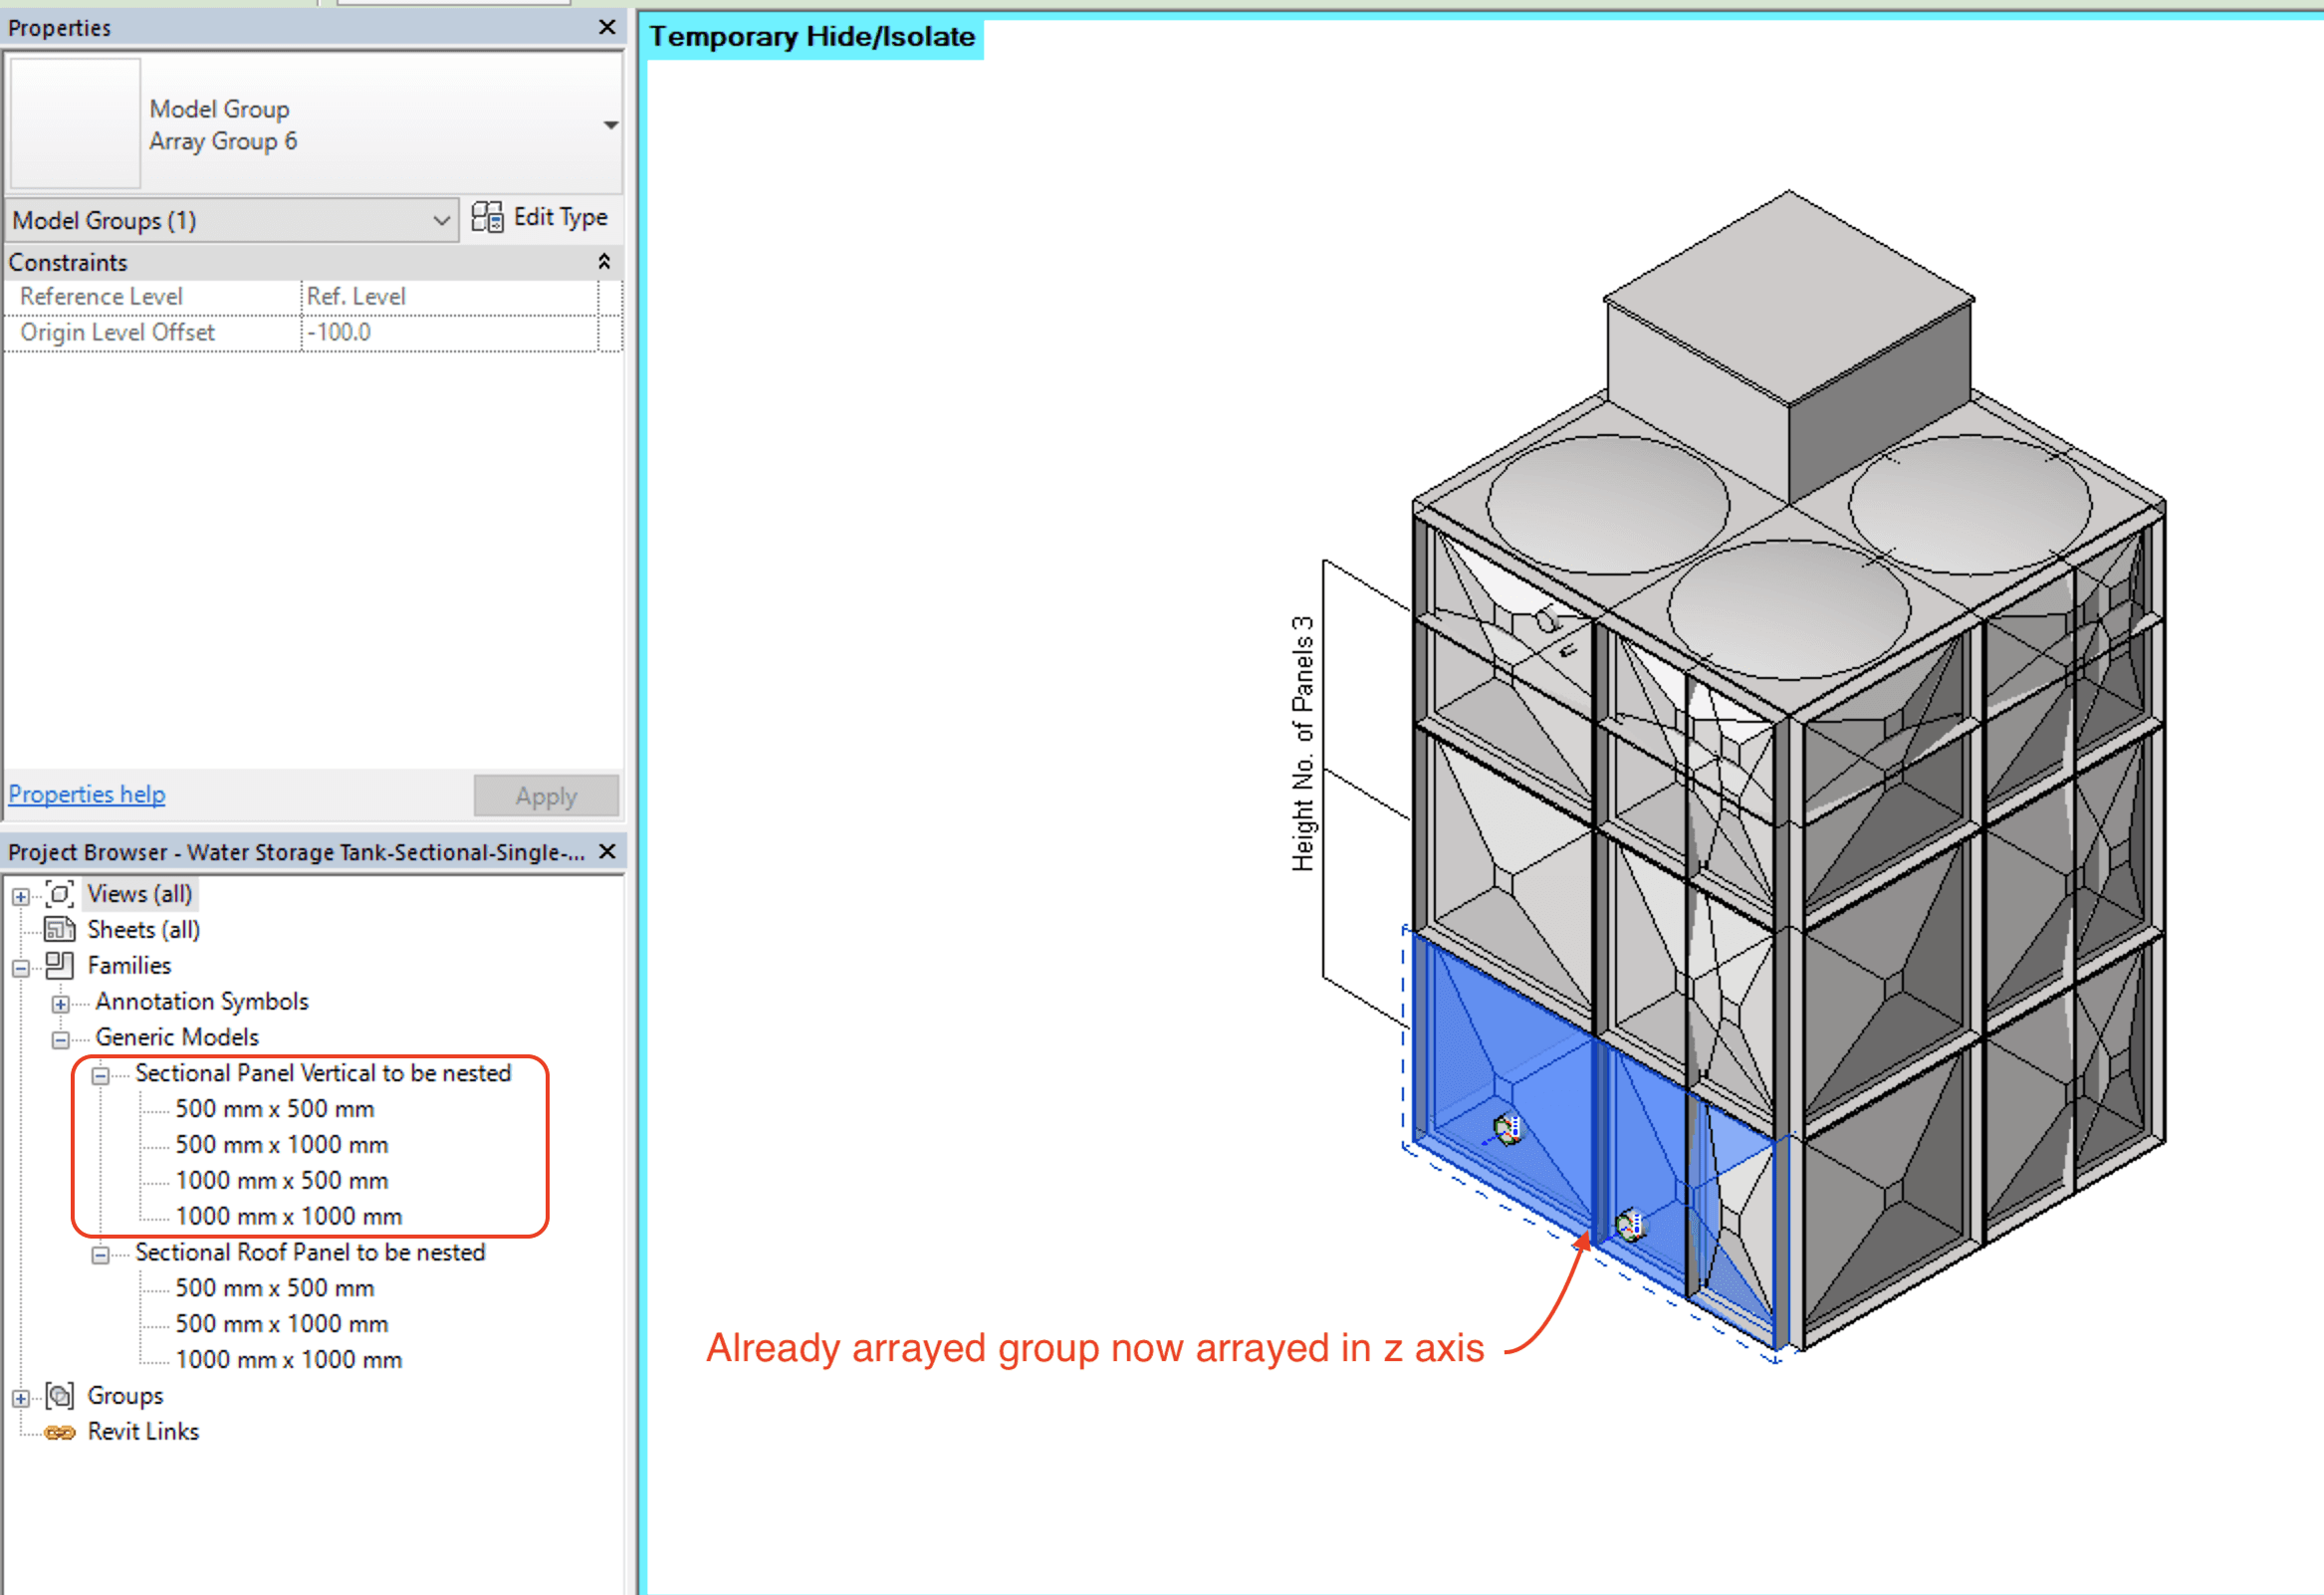Click the Views (all) icon
This screenshot has height=1595, width=2324.
[60, 893]
